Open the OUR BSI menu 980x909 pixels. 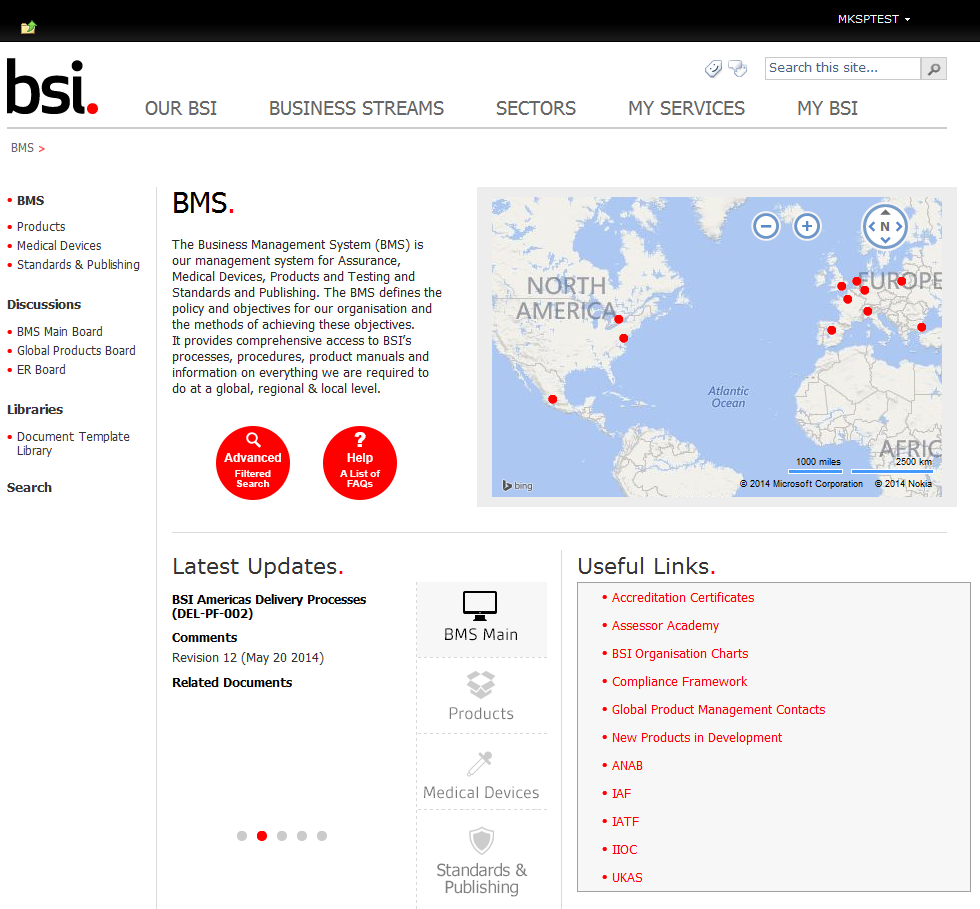tap(181, 109)
